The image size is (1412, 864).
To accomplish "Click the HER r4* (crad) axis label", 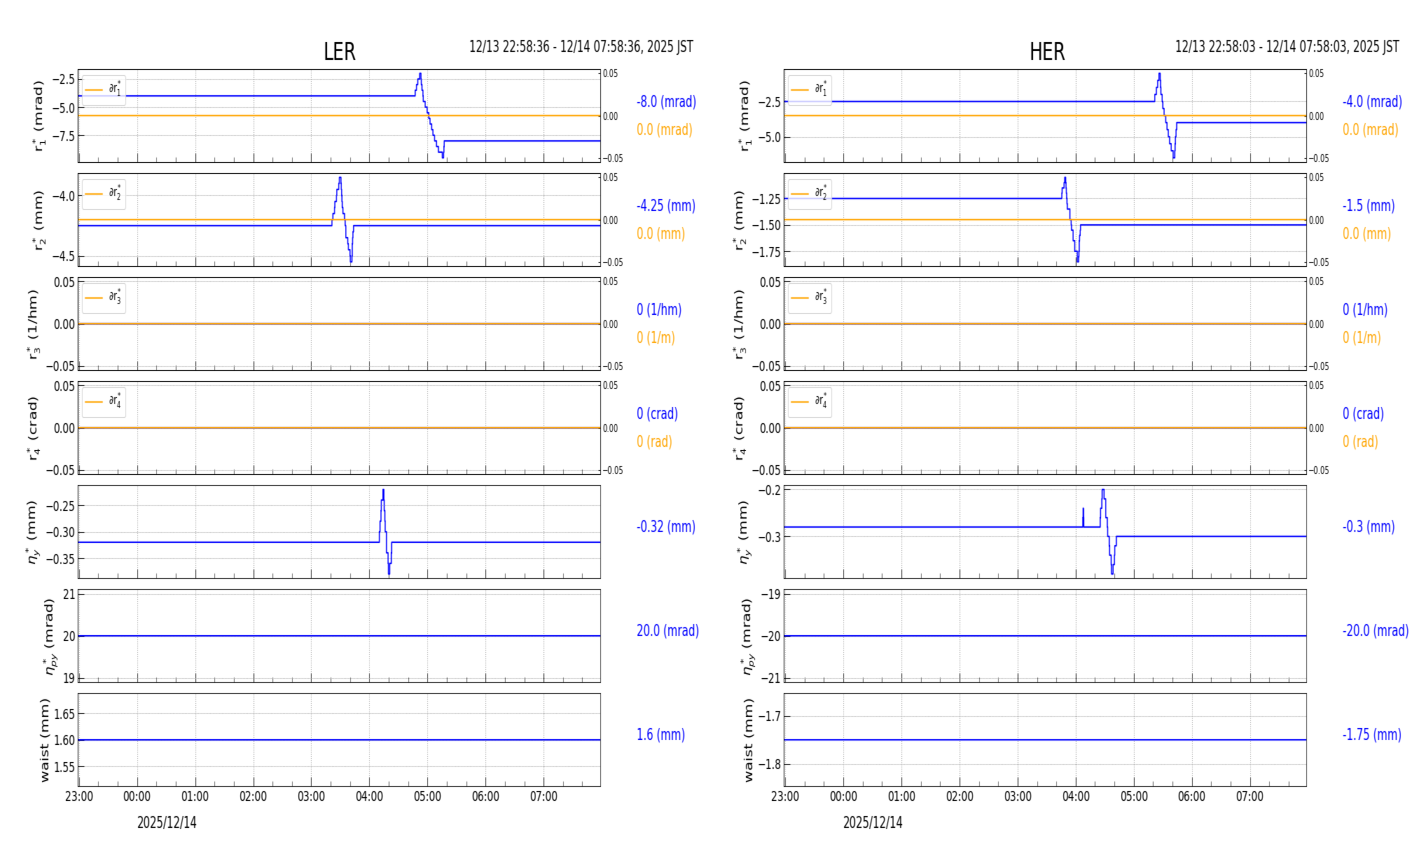I will [x=739, y=428].
